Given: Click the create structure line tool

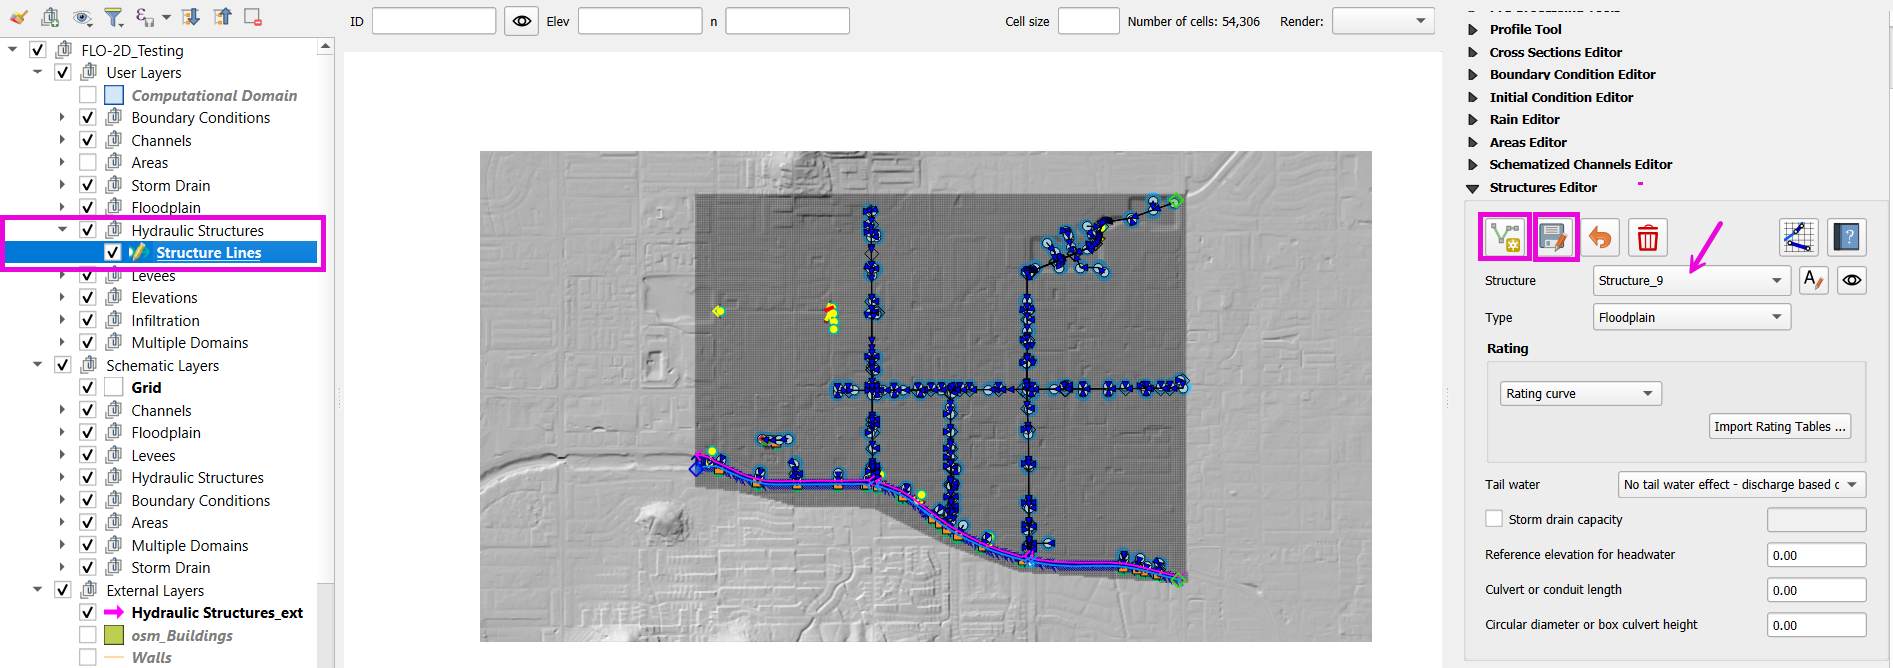Looking at the screenshot, I should [1504, 237].
